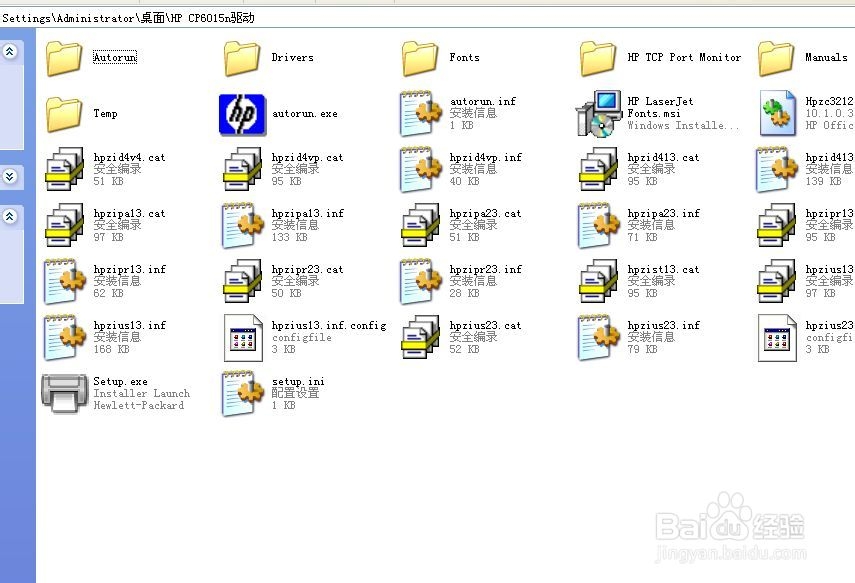The width and height of the screenshot is (855, 583).
Task: Select the Temp folder icon
Action: (64, 114)
